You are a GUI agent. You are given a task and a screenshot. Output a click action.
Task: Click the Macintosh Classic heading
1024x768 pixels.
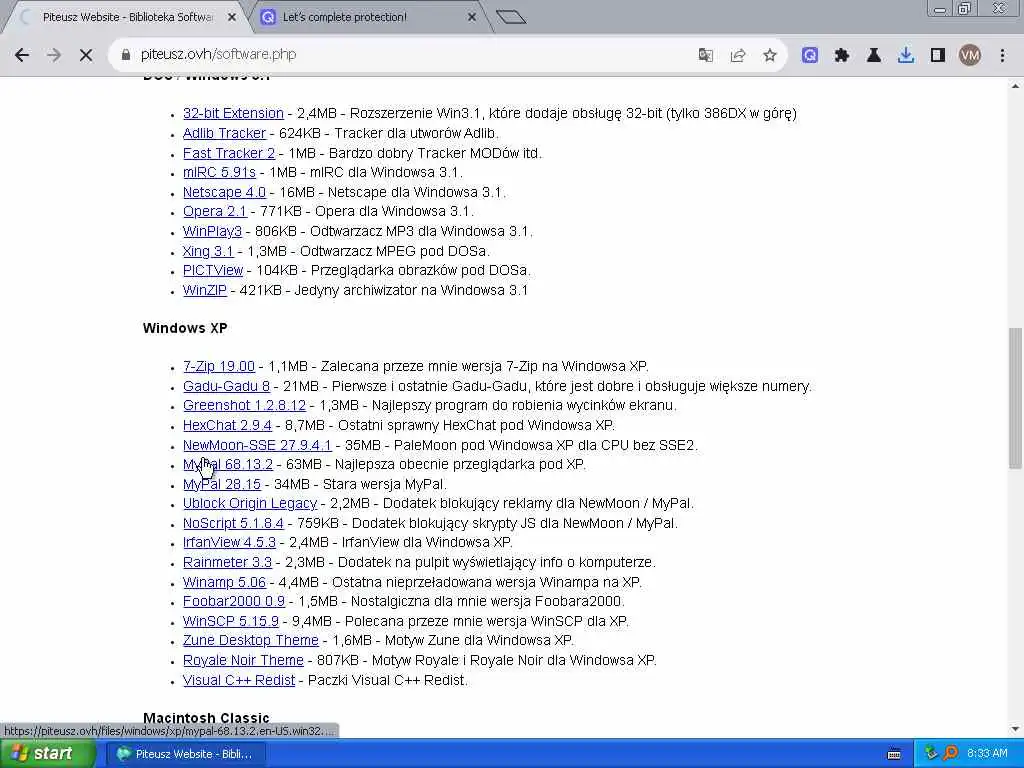[x=206, y=718]
